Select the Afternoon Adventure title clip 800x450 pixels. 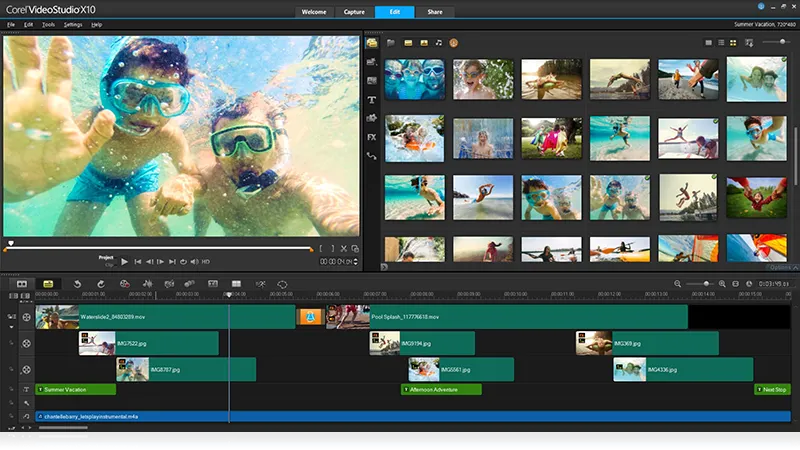[441, 389]
